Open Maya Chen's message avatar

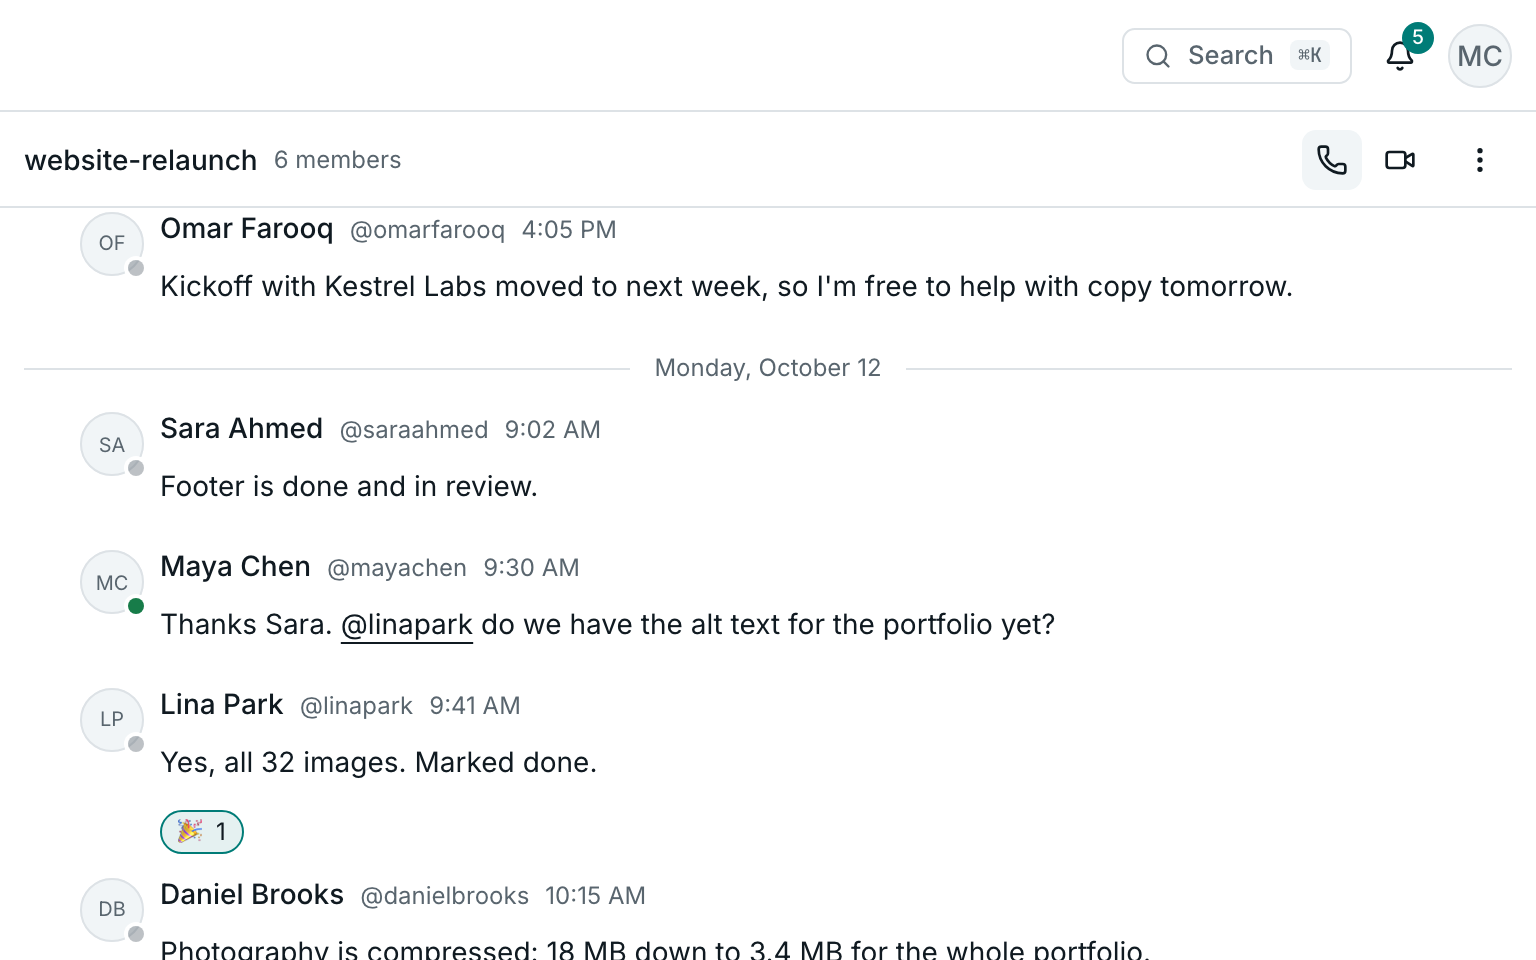(112, 582)
